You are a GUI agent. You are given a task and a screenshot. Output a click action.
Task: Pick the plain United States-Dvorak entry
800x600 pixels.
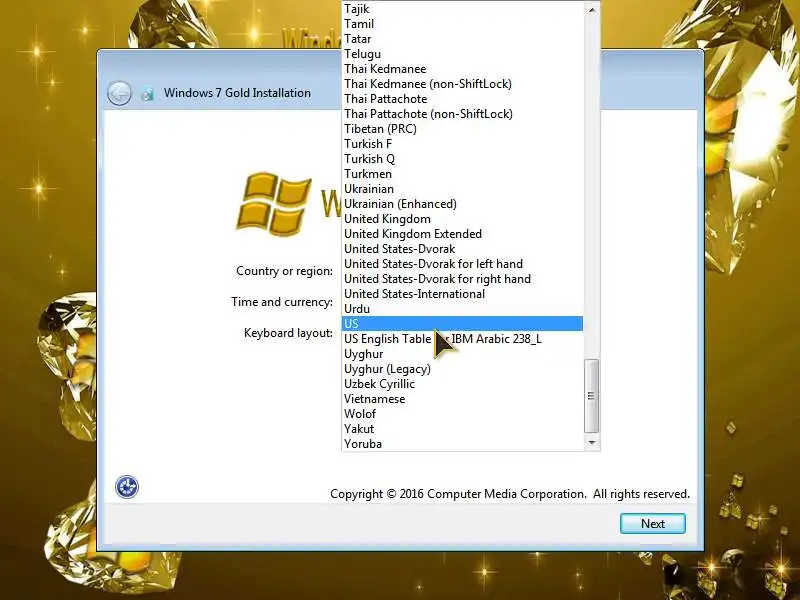(x=462, y=249)
